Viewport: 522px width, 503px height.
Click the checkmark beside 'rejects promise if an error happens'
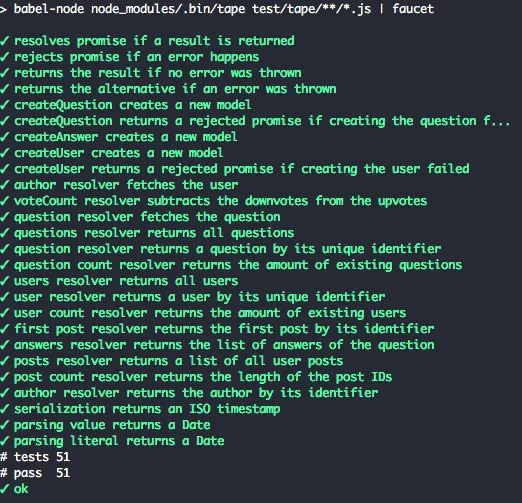[5, 57]
